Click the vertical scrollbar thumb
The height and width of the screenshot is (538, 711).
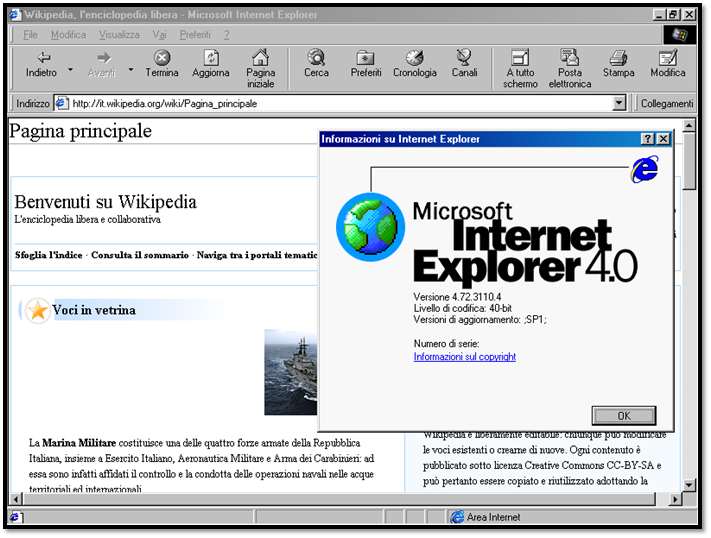689,161
